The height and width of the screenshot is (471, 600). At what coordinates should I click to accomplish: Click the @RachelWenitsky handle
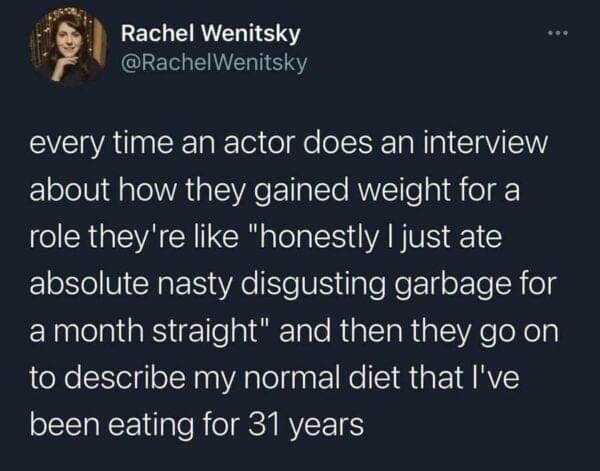click(213, 62)
